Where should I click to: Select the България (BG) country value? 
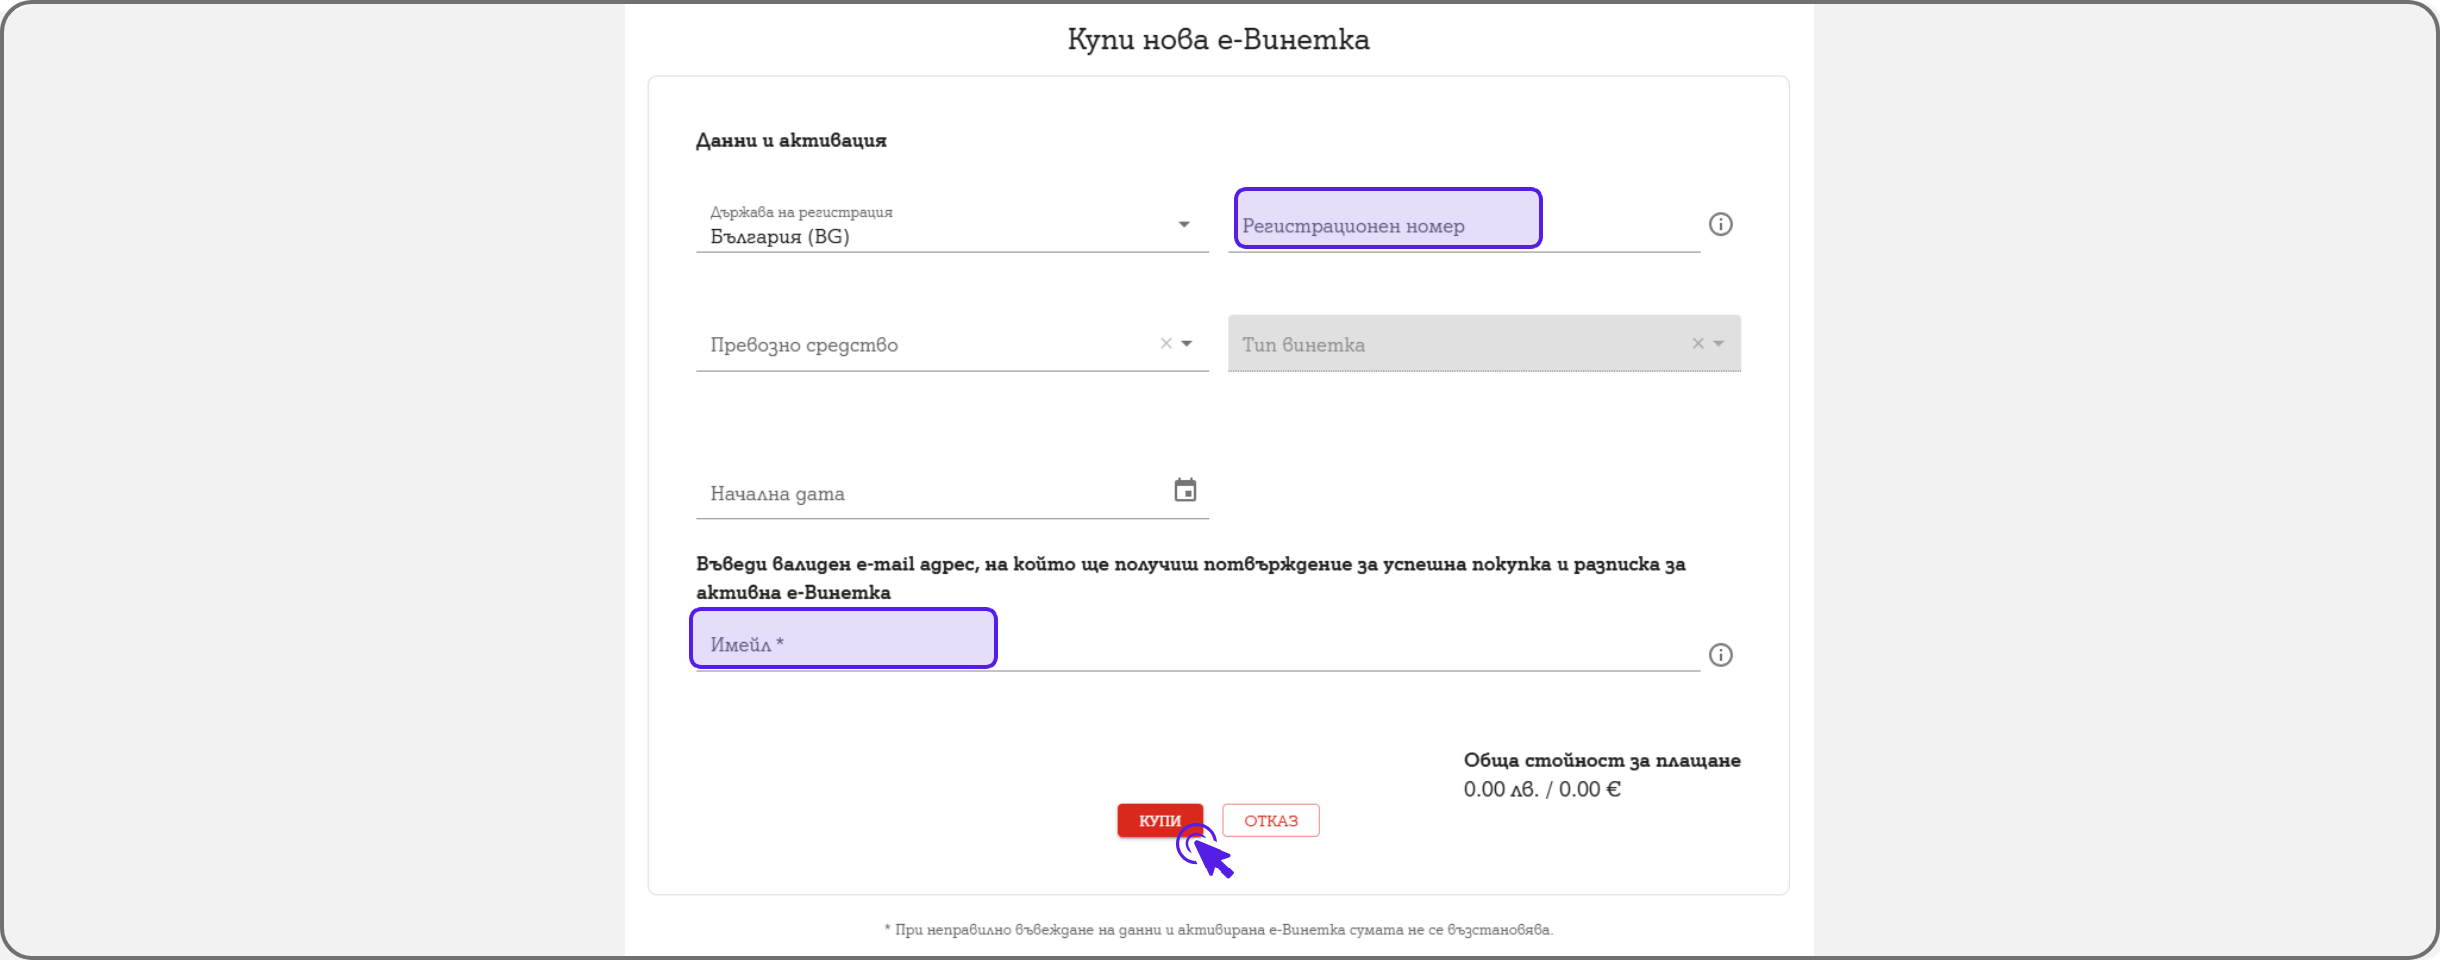pyautogui.click(x=780, y=237)
